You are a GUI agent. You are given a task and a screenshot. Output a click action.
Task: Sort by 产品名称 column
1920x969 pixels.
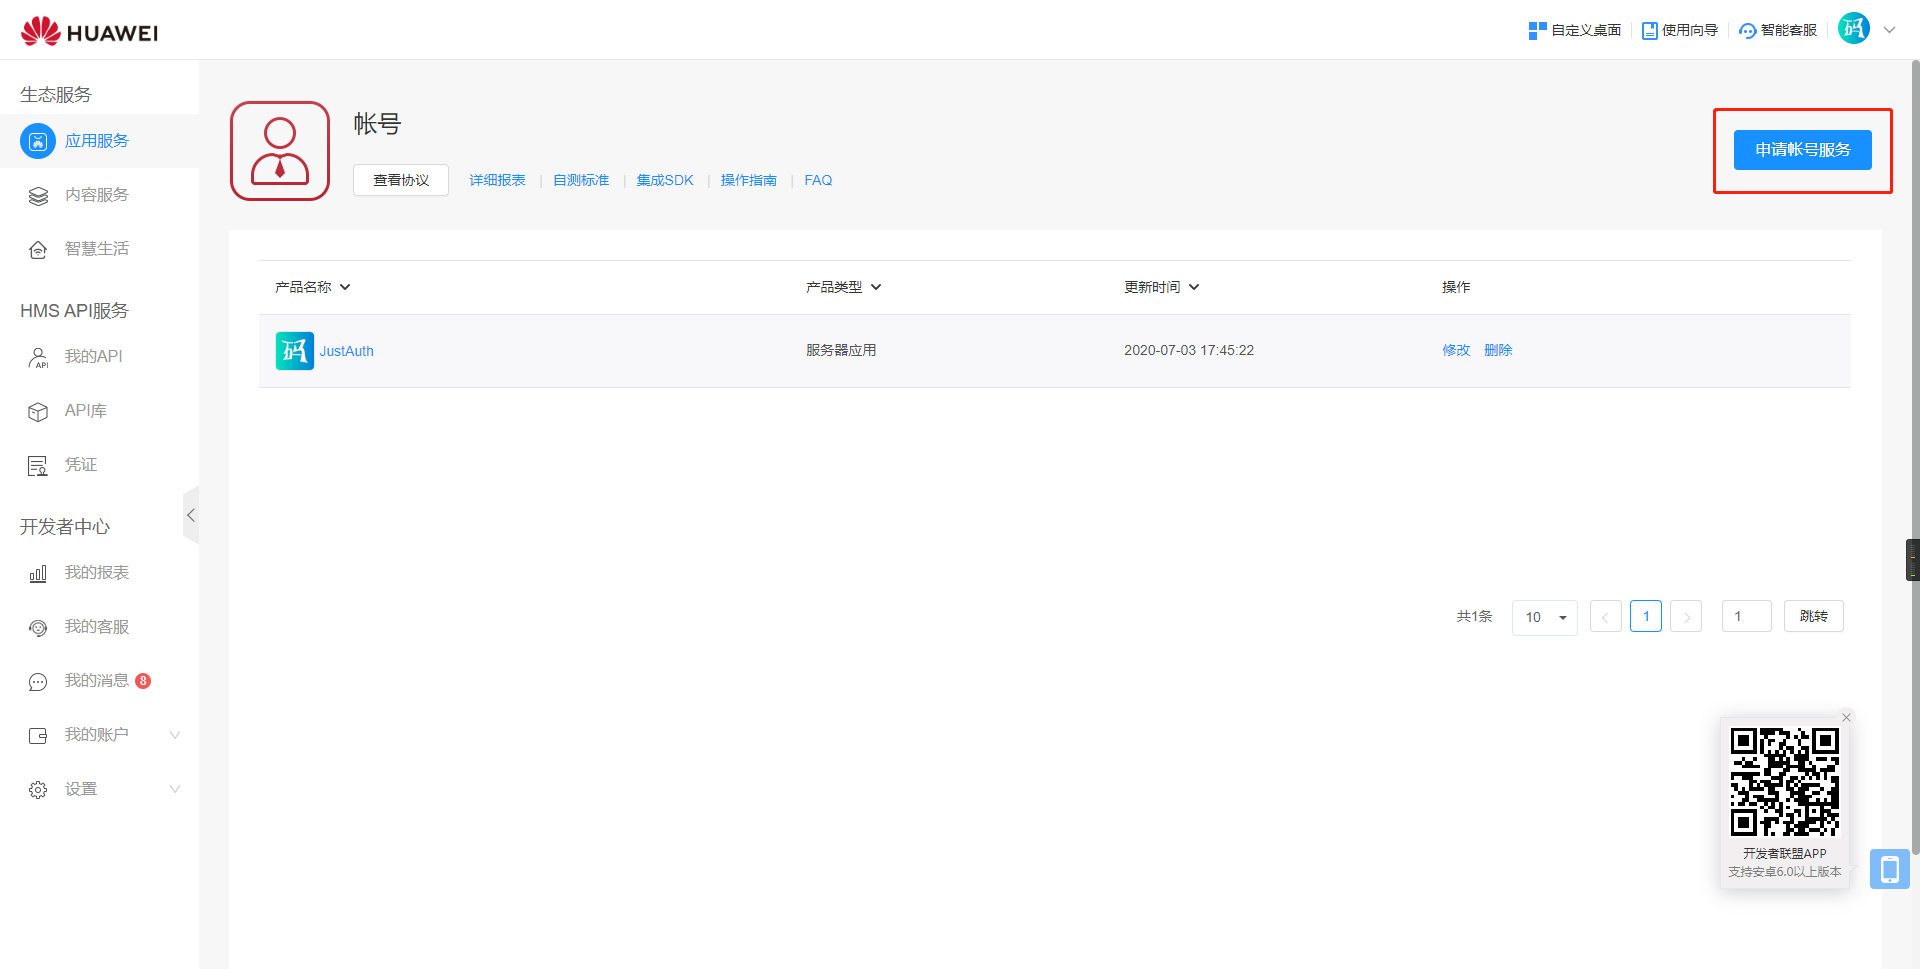(x=312, y=287)
